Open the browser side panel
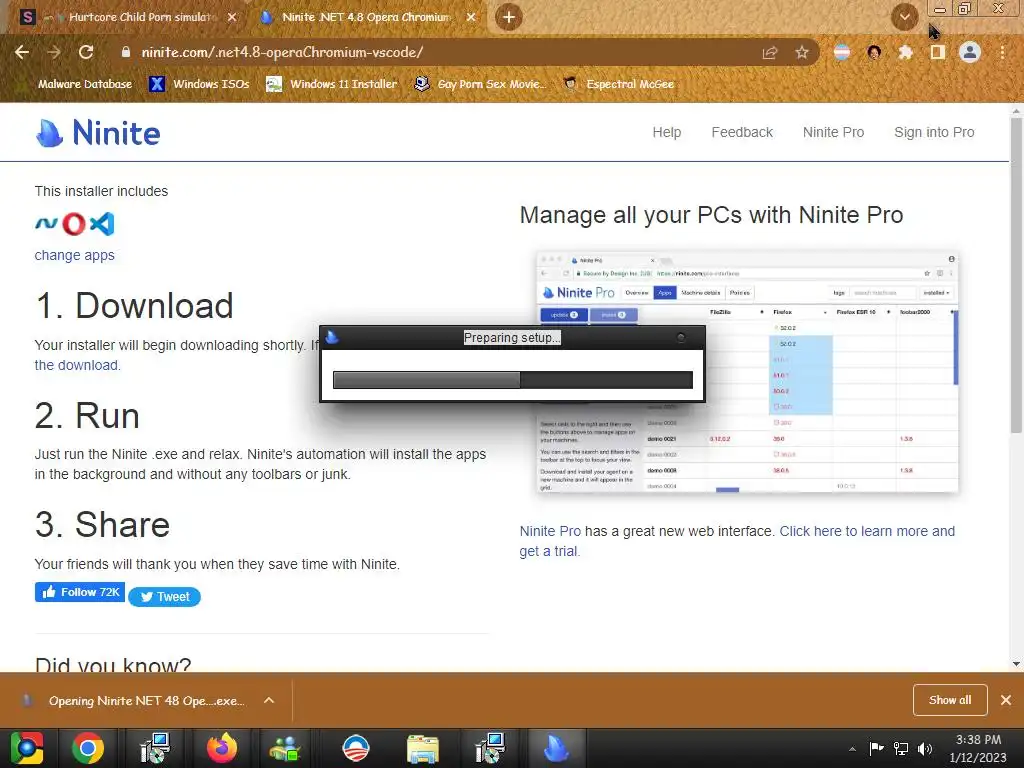The width and height of the screenshot is (1024, 768). coord(938,52)
